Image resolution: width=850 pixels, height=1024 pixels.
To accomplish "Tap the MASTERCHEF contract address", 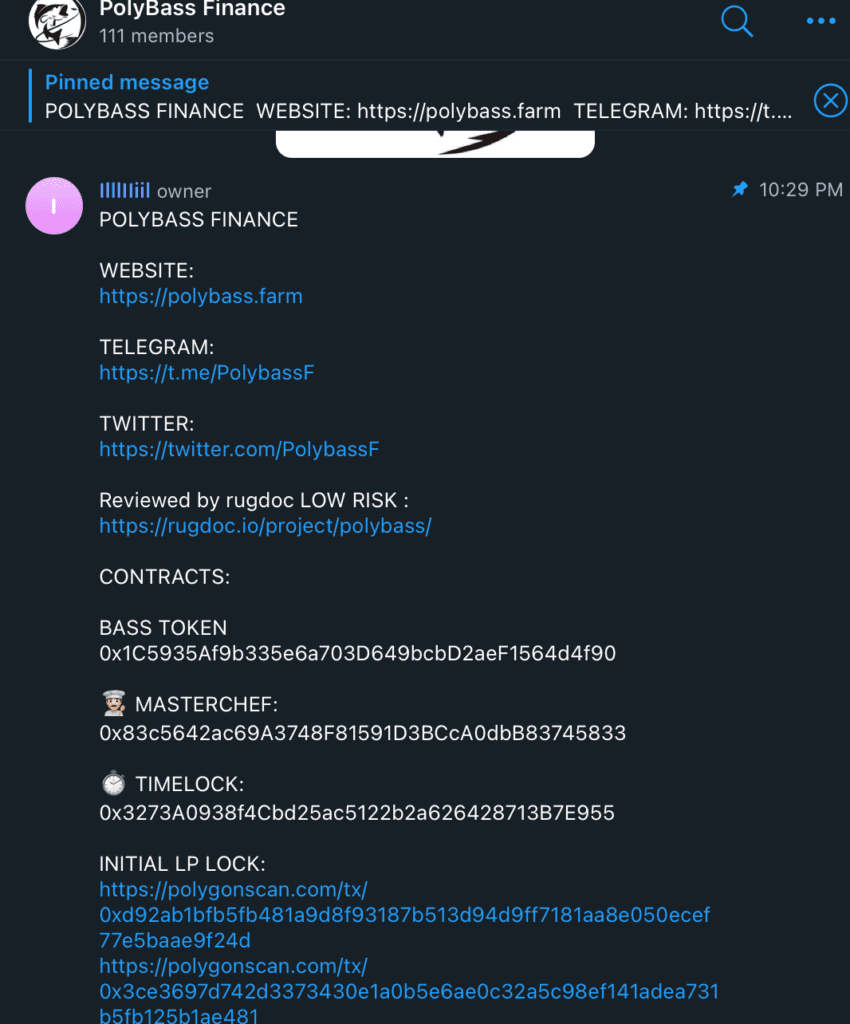I will (362, 733).
